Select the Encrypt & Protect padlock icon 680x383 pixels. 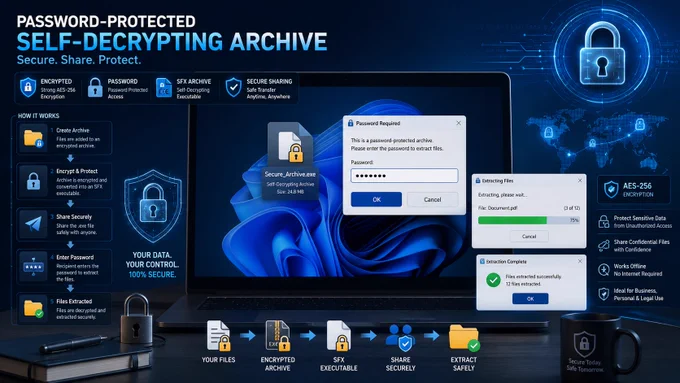[33, 181]
